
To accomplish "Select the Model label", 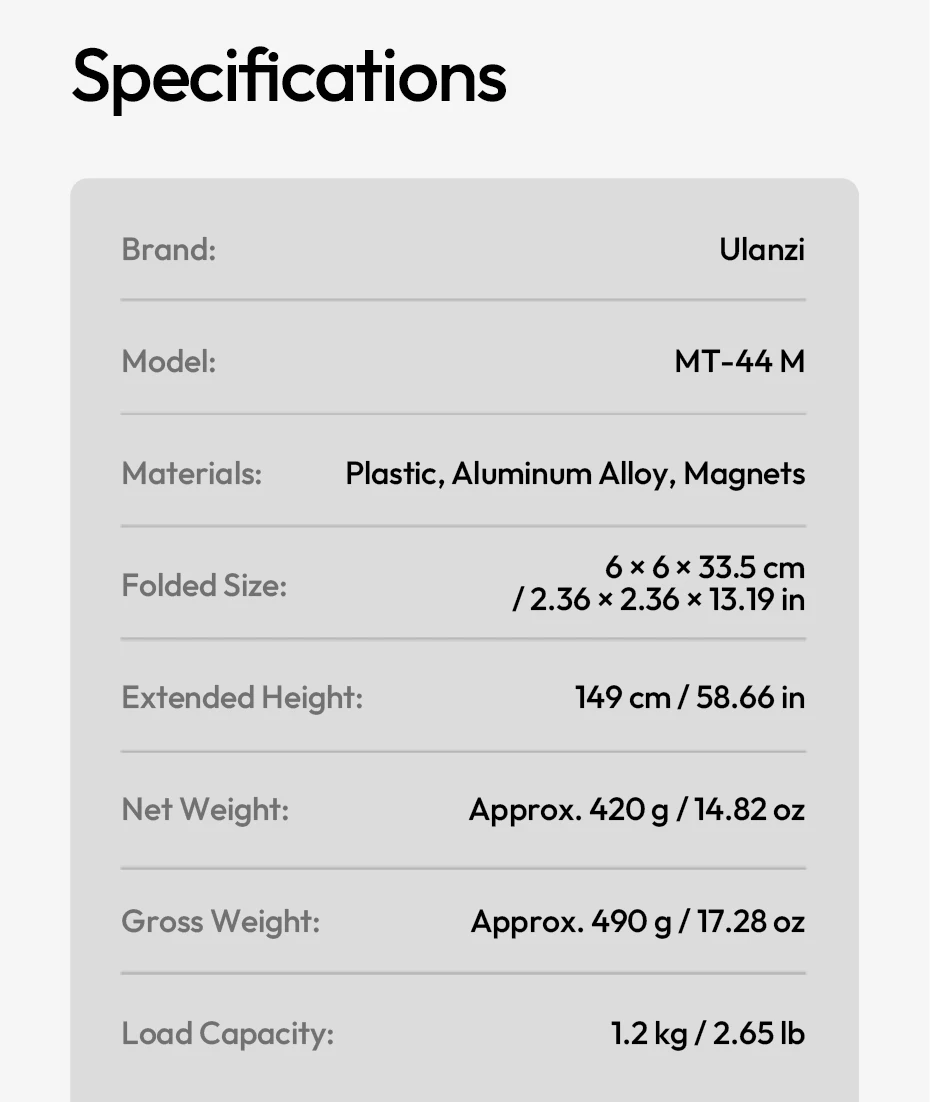I will [169, 361].
